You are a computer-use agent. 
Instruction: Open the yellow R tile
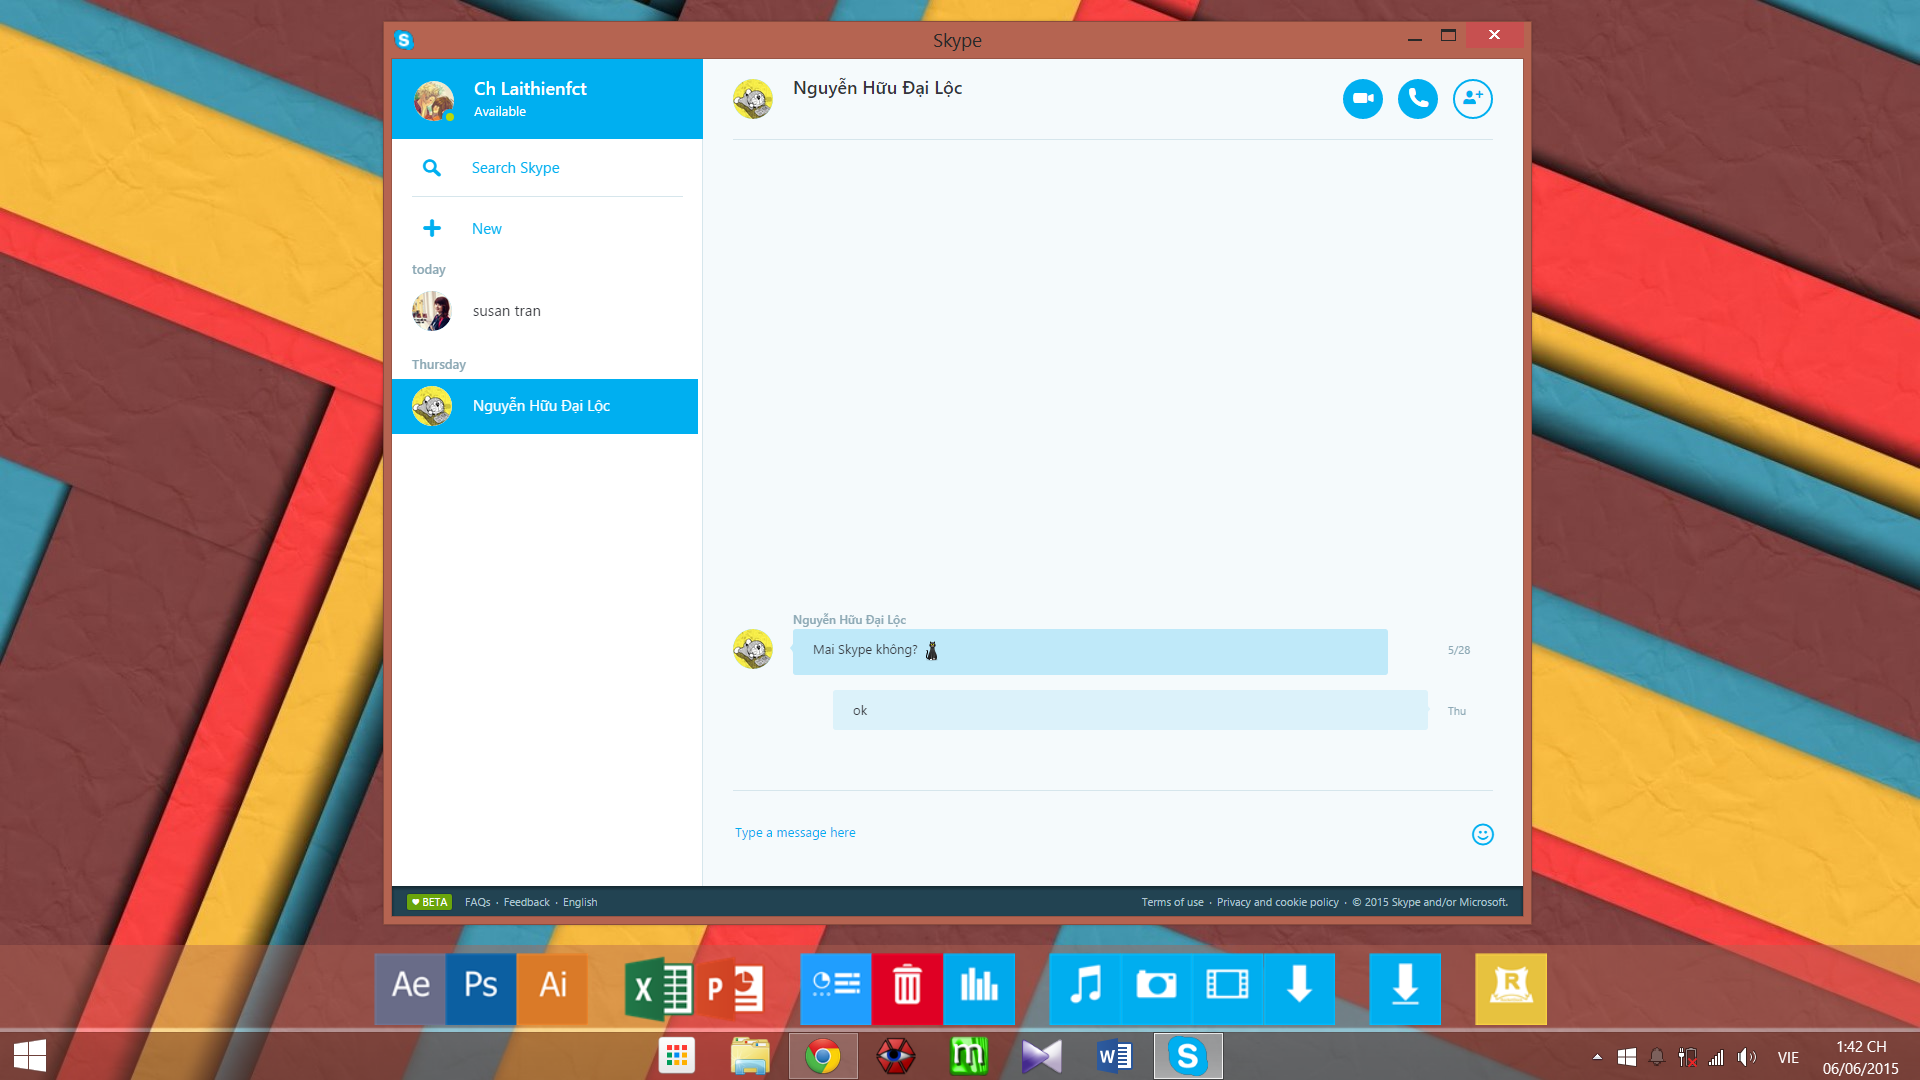coord(1511,988)
